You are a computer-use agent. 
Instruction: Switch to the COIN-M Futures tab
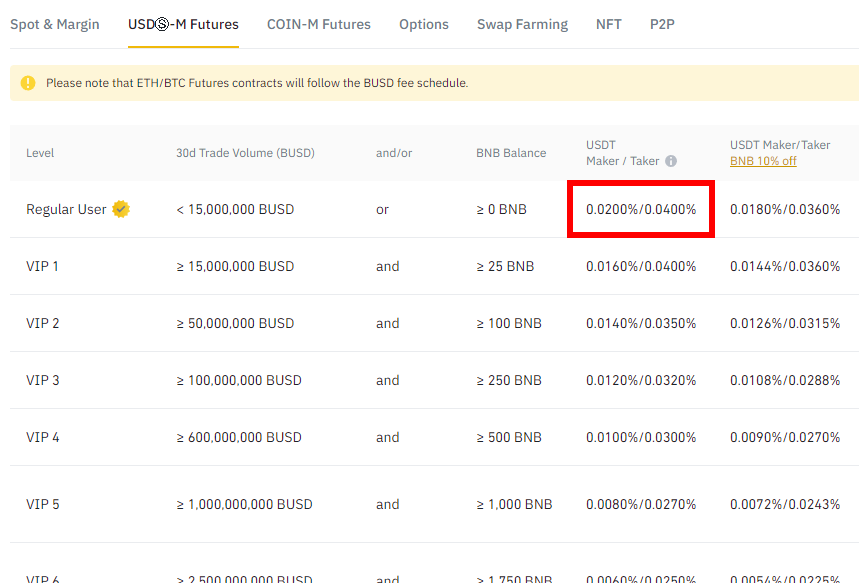tap(319, 25)
